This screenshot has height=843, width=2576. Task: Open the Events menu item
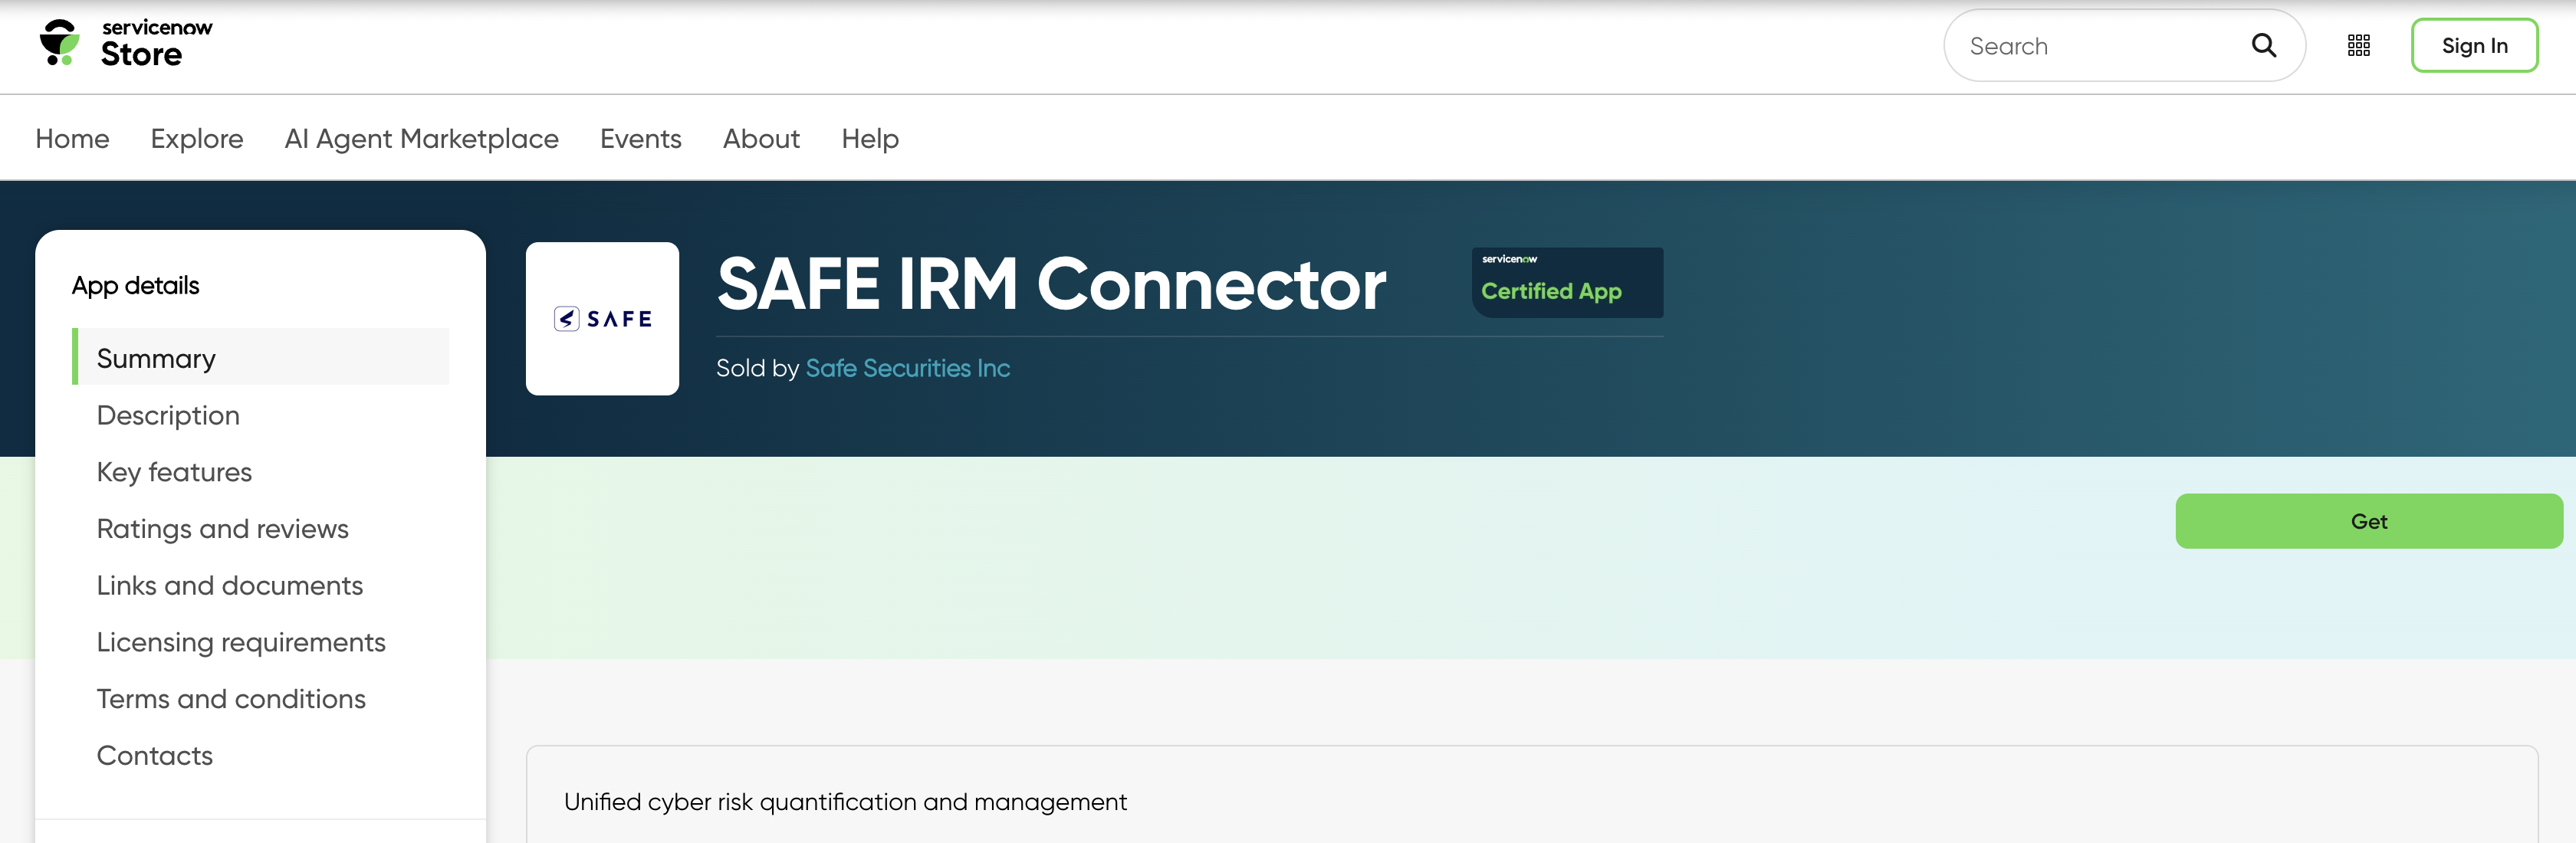click(x=640, y=139)
